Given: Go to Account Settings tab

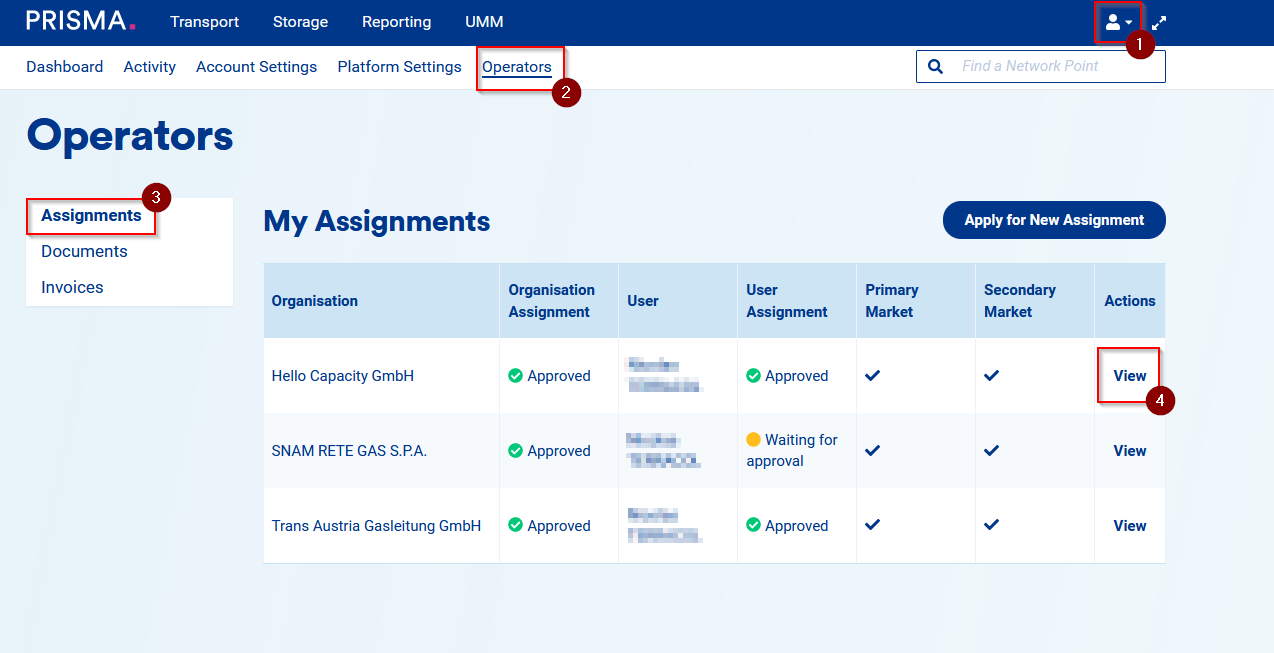Looking at the screenshot, I should [256, 67].
